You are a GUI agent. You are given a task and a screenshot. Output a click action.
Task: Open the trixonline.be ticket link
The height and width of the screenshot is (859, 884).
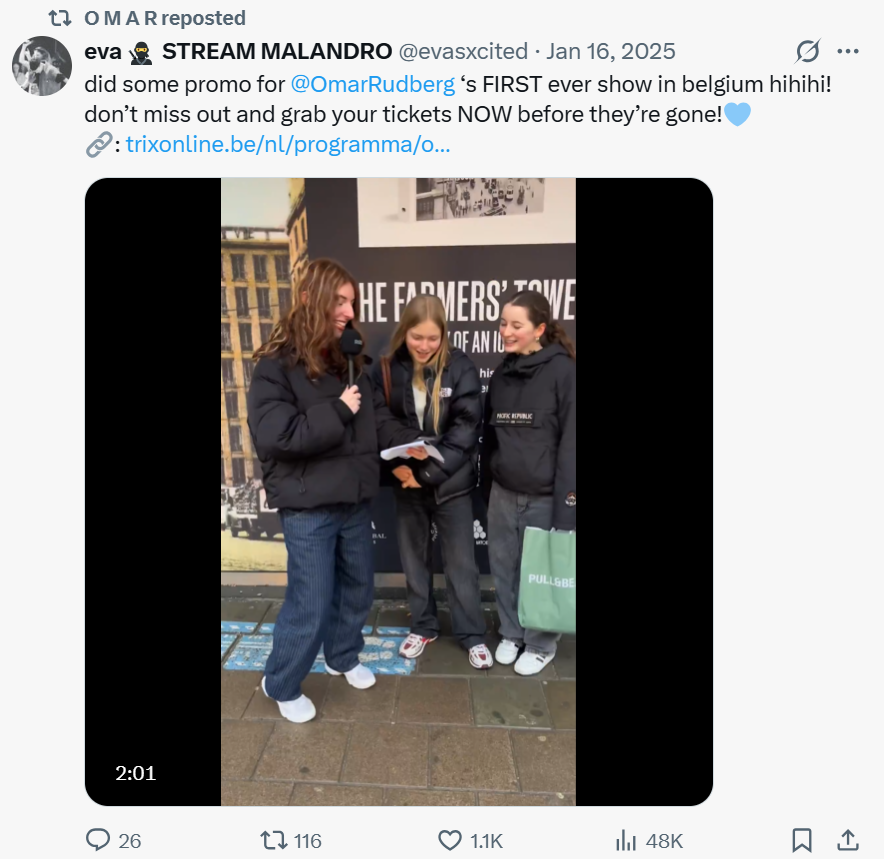[288, 144]
